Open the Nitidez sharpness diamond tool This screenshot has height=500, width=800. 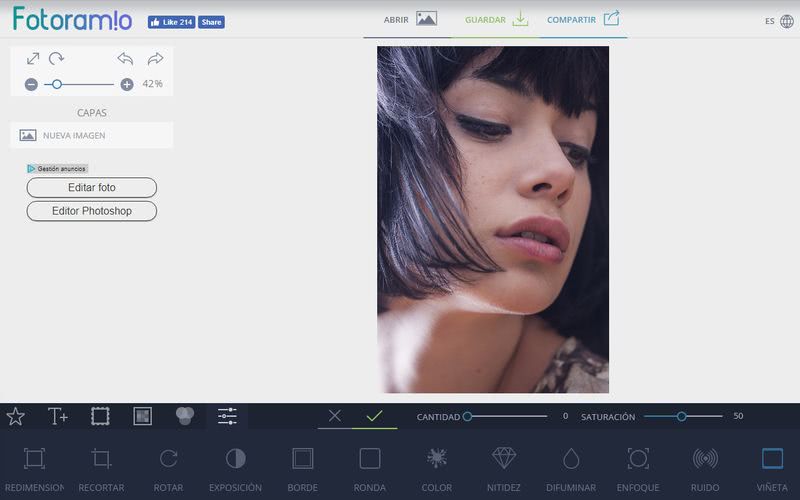tap(504, 469)
